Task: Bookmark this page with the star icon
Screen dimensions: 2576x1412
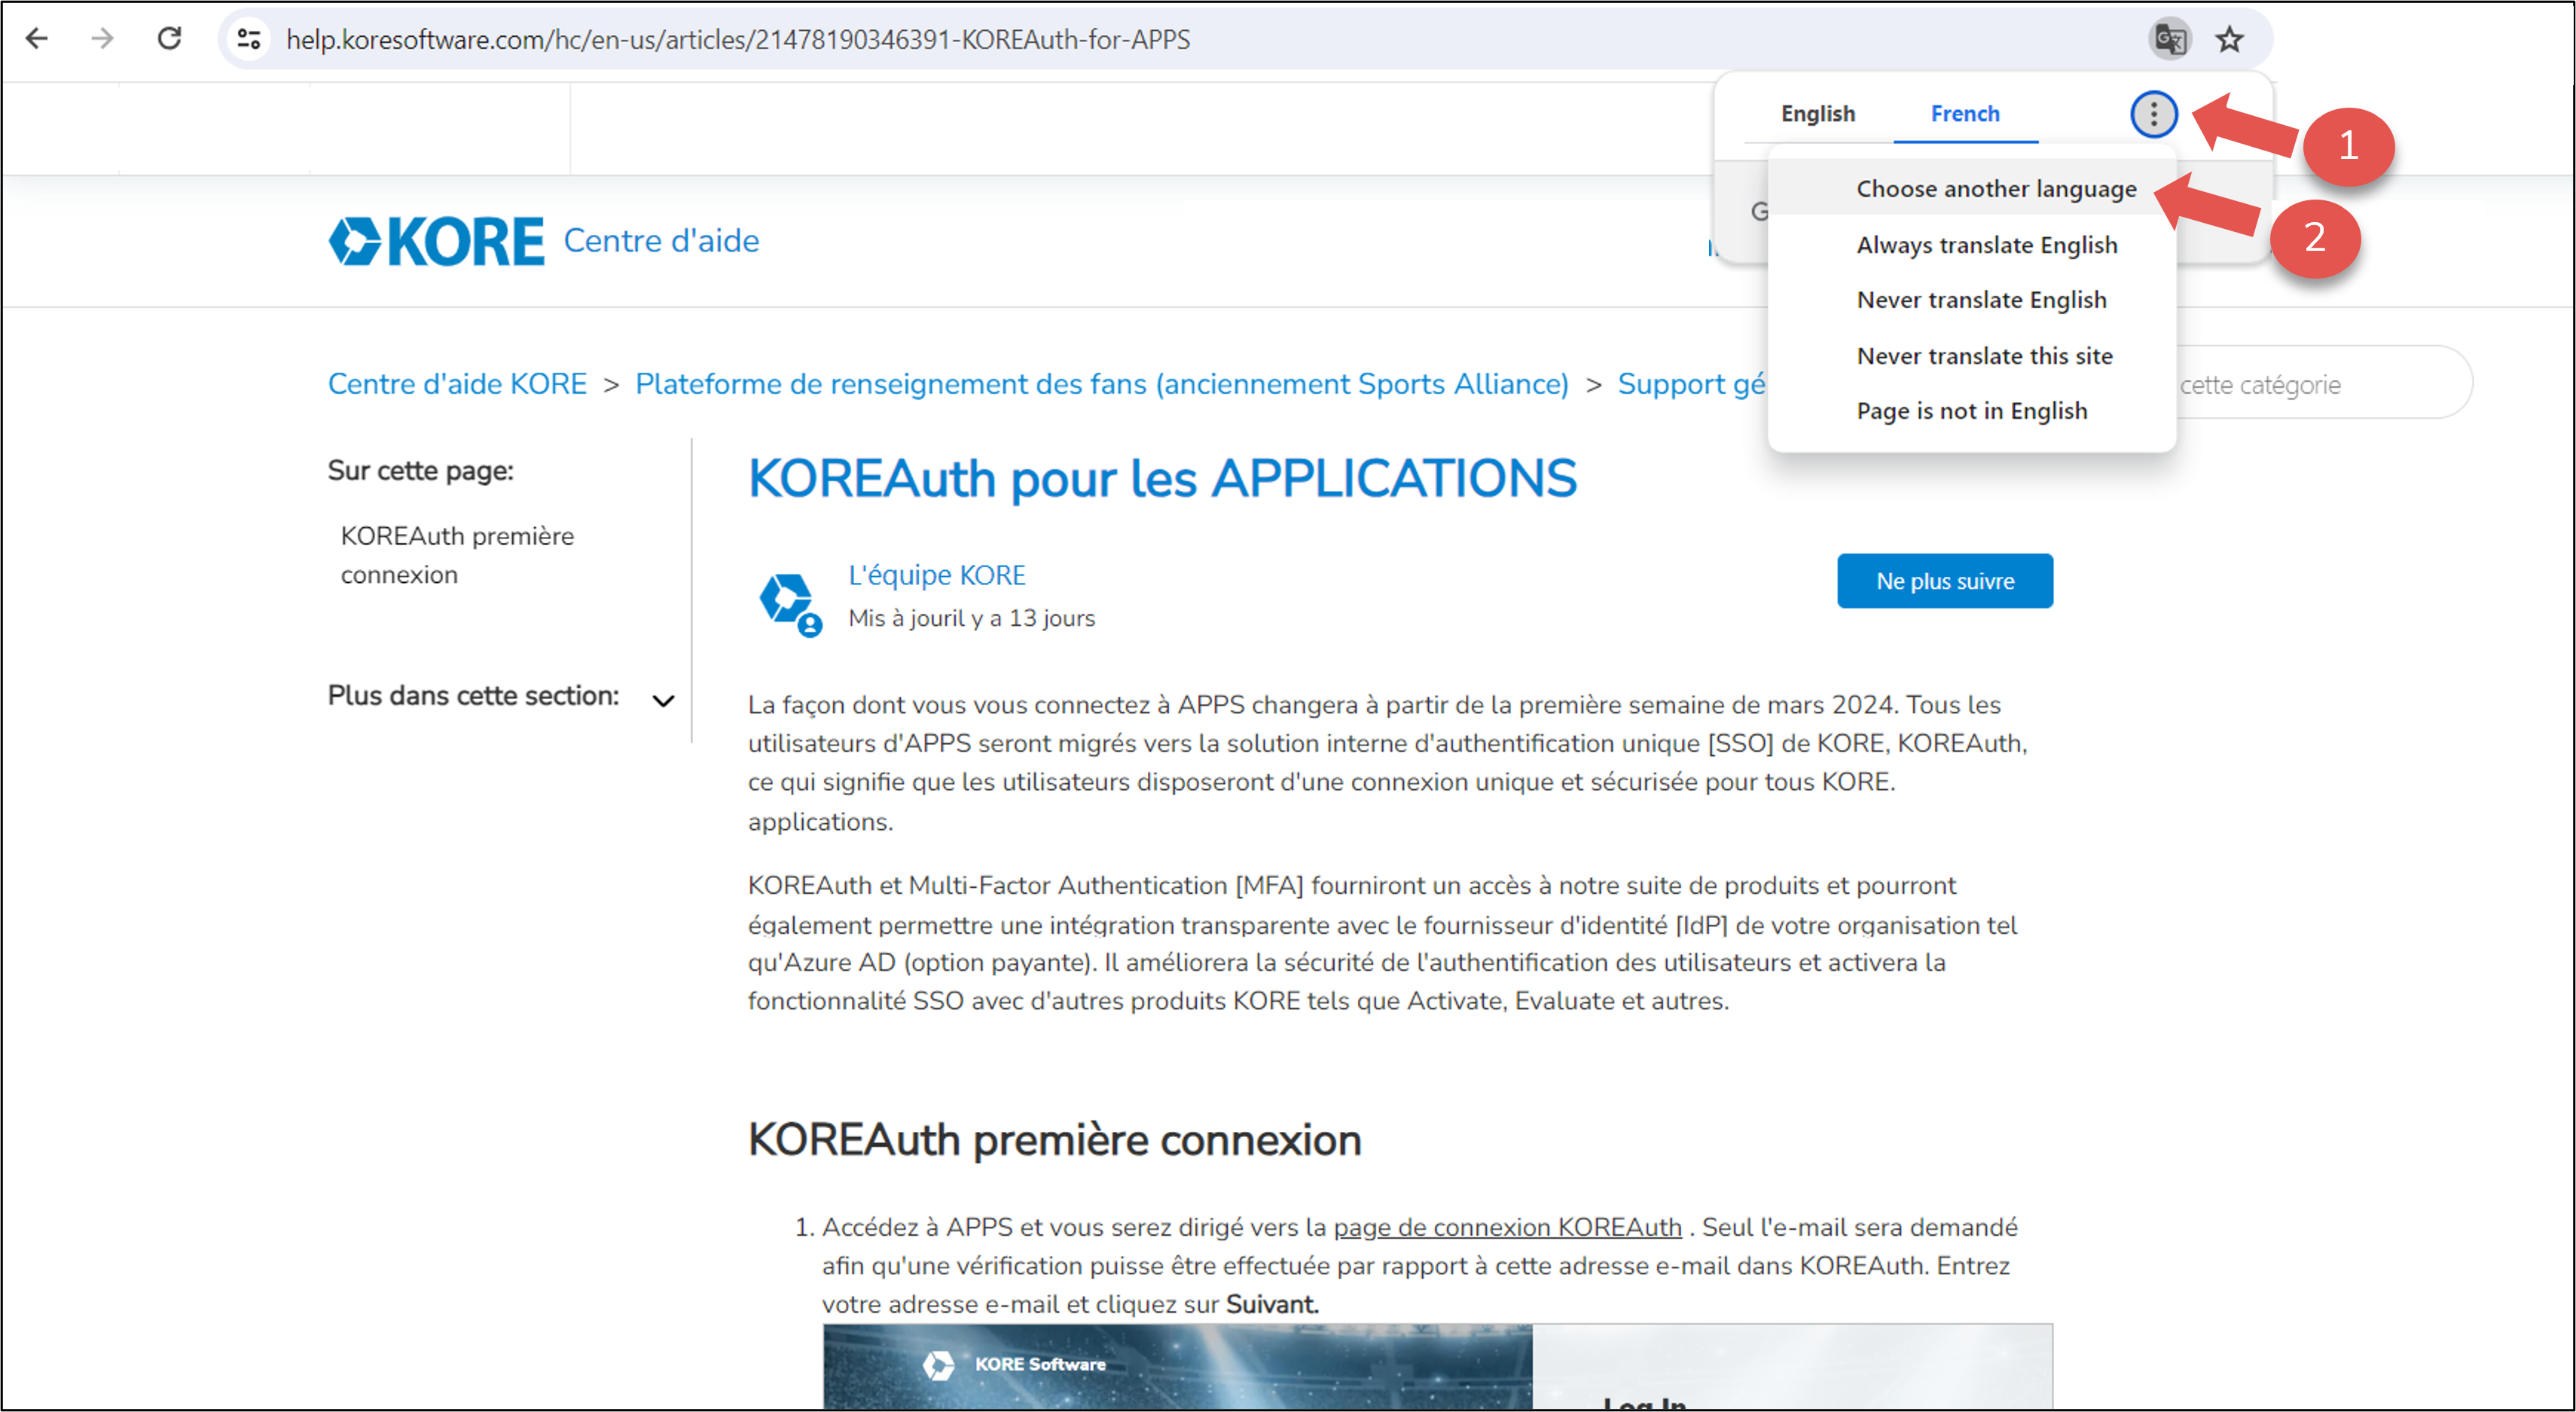Action: pos(2229,39)
